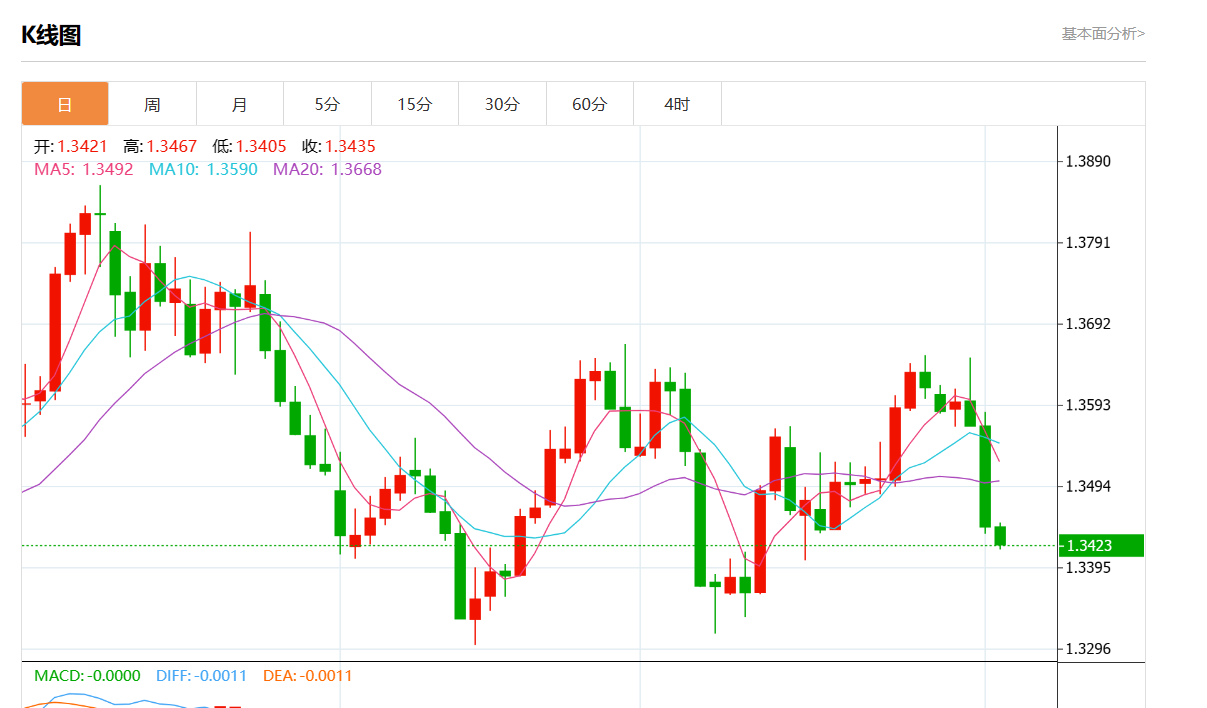Click the 1.3296 price axis label
The width and height of the screenshot is (1207, 708).
click(1088, 649)
